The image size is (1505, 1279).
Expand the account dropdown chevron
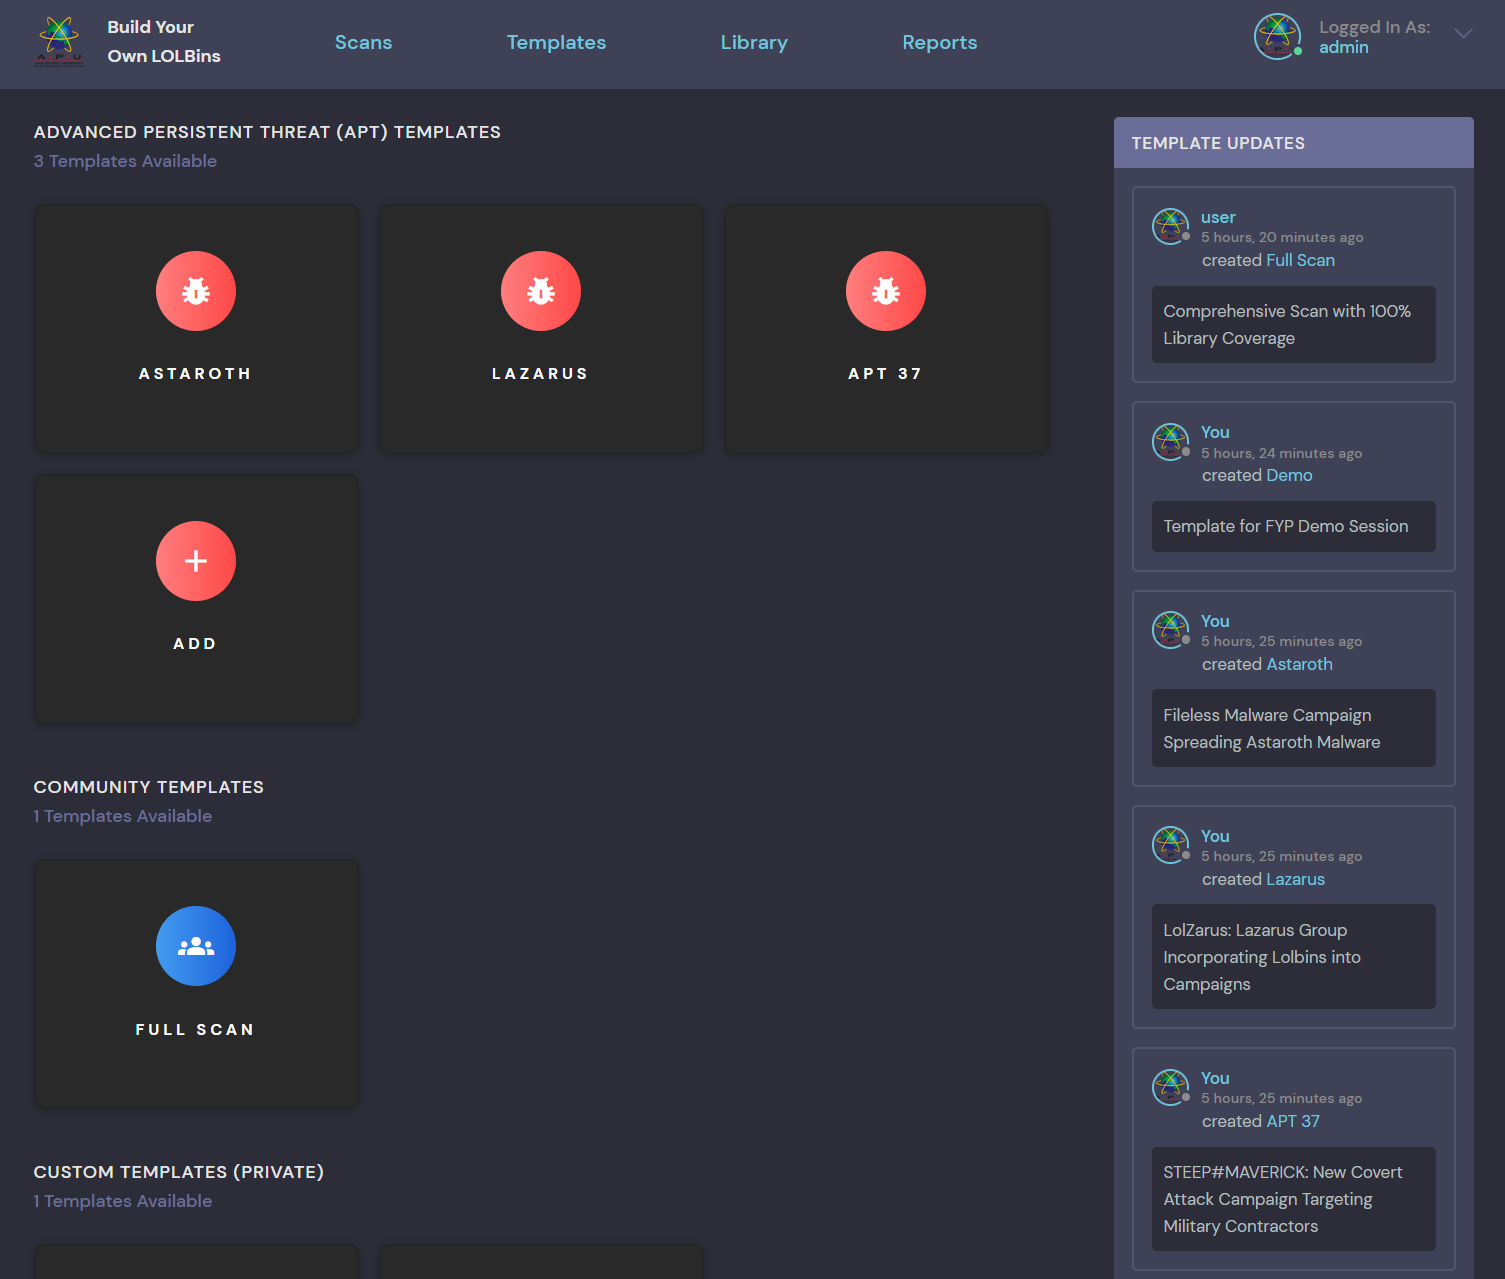click(1463, 34)
